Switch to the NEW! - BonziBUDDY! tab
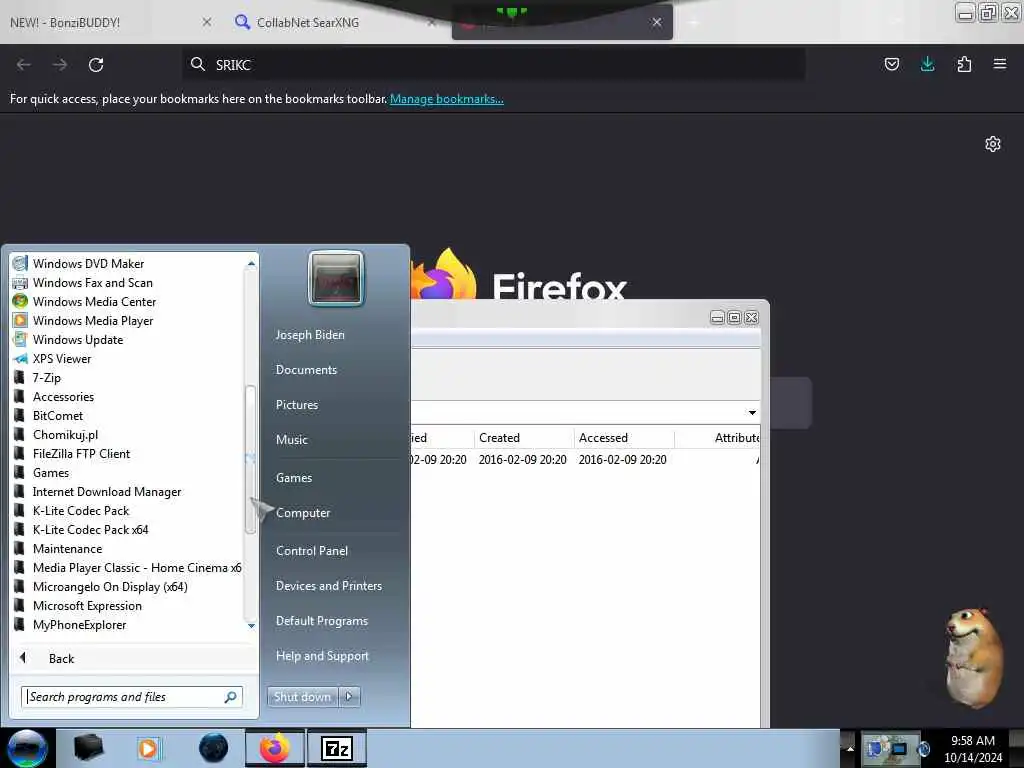The width and height of the screenshot is (1024, 768). coord(65,23)
